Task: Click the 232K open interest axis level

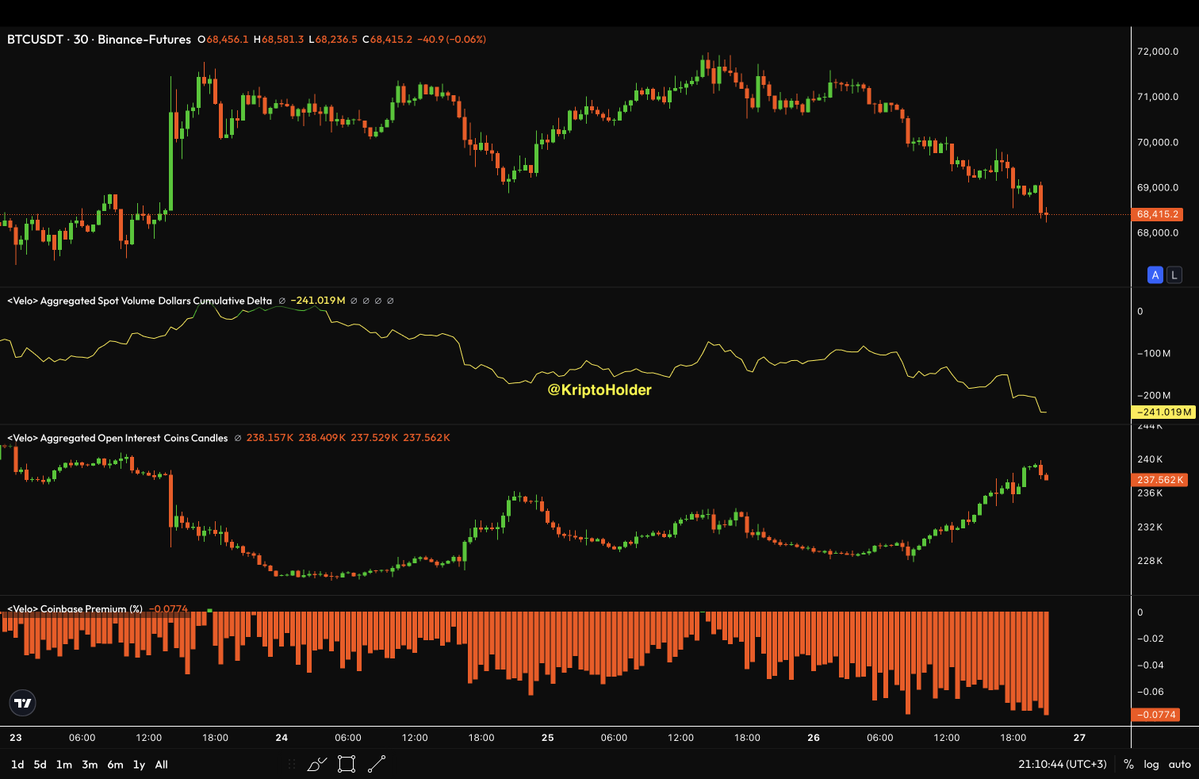Action: [x=1150, y=527]
